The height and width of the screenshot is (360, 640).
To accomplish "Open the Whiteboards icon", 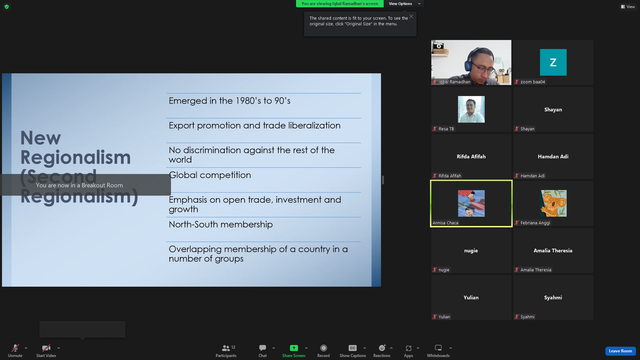I will 438,348.
